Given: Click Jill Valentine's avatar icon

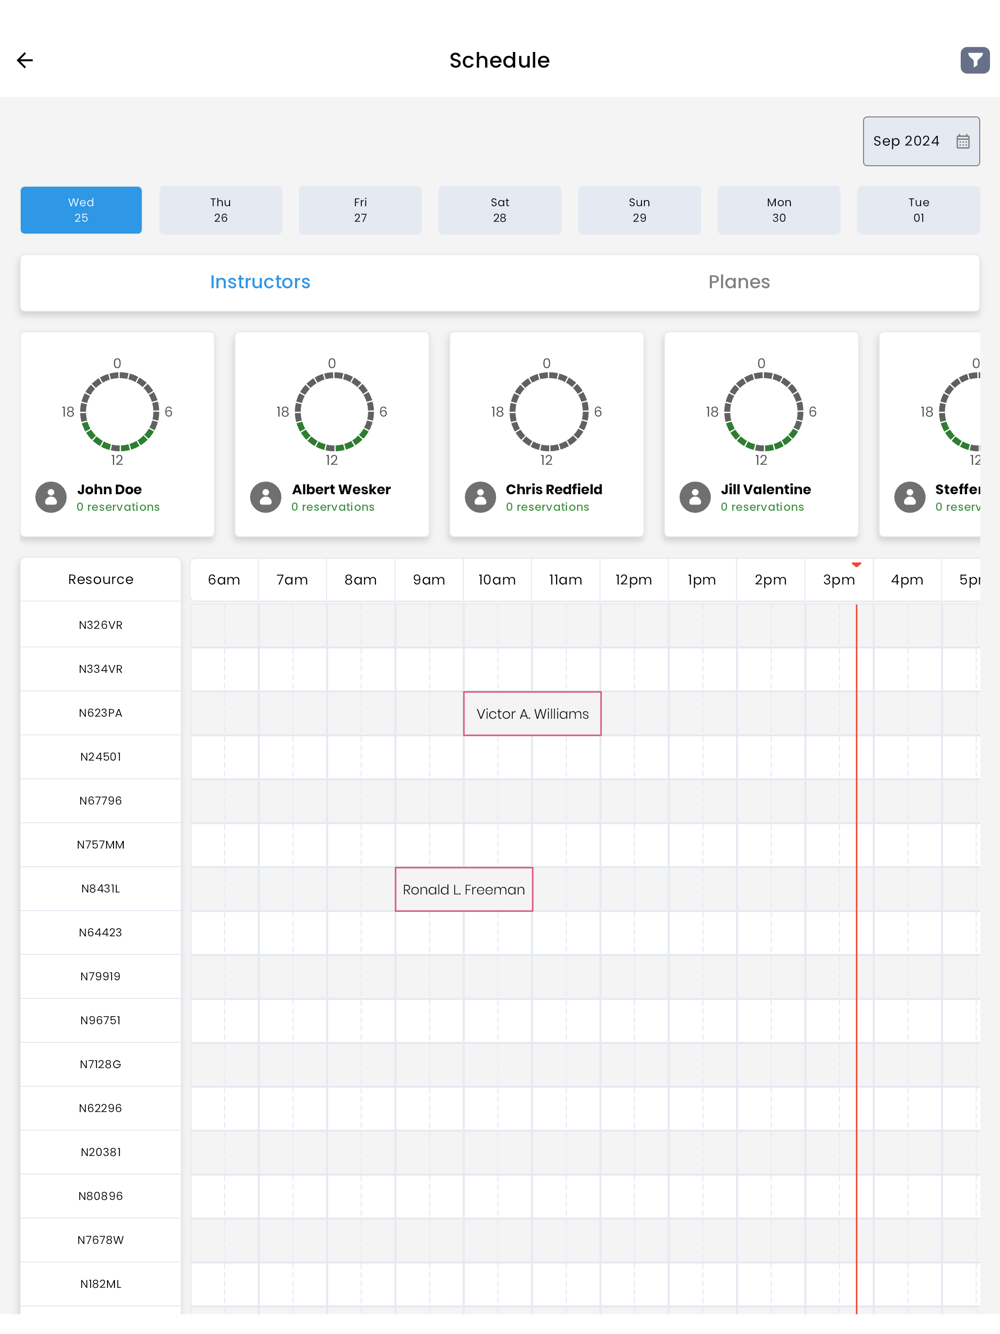Looking at the screenshot, I should [695, 497].
